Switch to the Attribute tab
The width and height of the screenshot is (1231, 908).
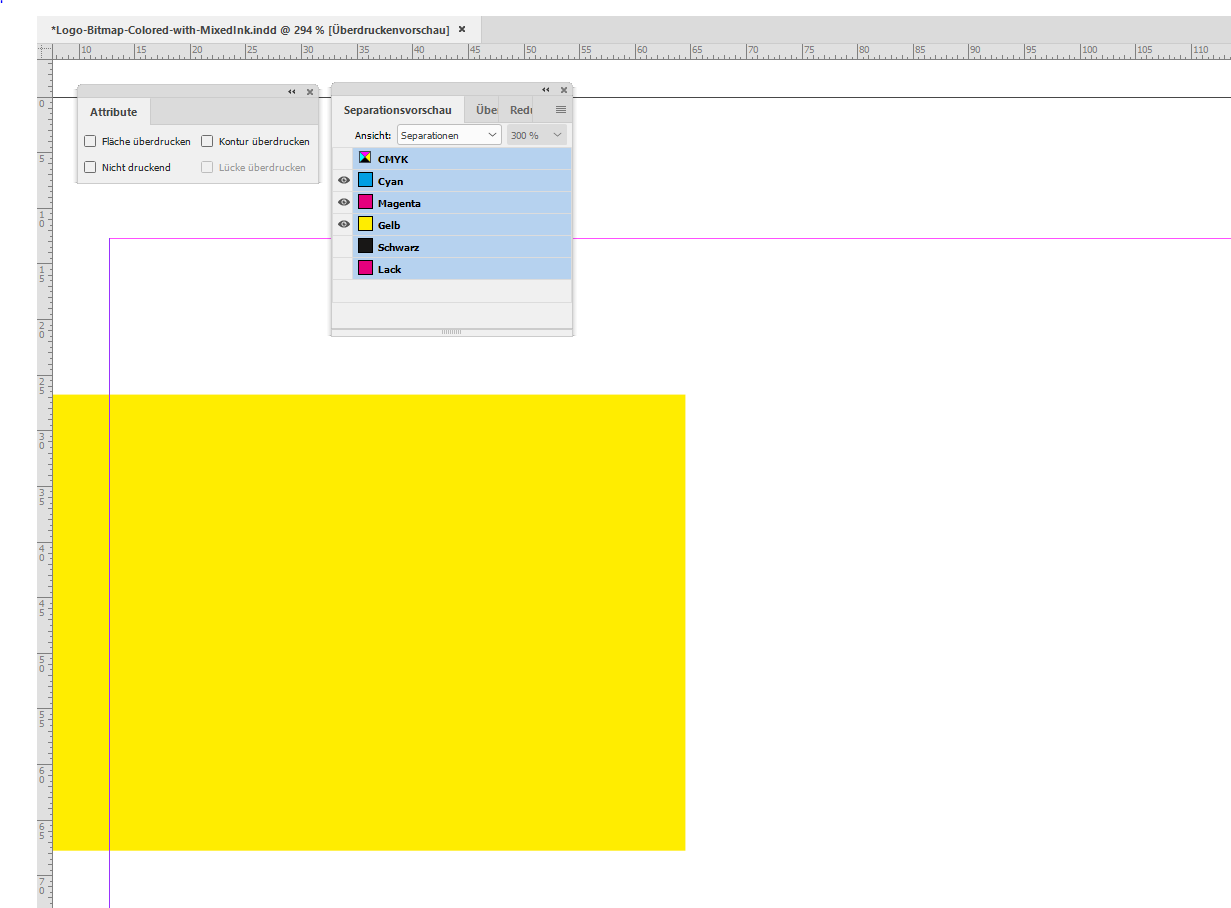coord(114,113)
